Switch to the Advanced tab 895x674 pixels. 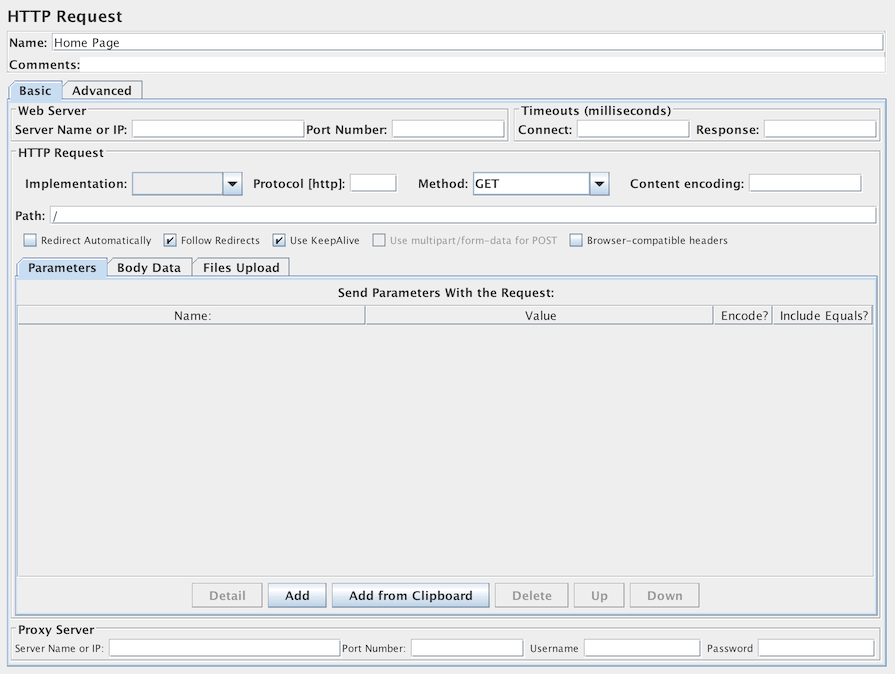coord(102,91)
